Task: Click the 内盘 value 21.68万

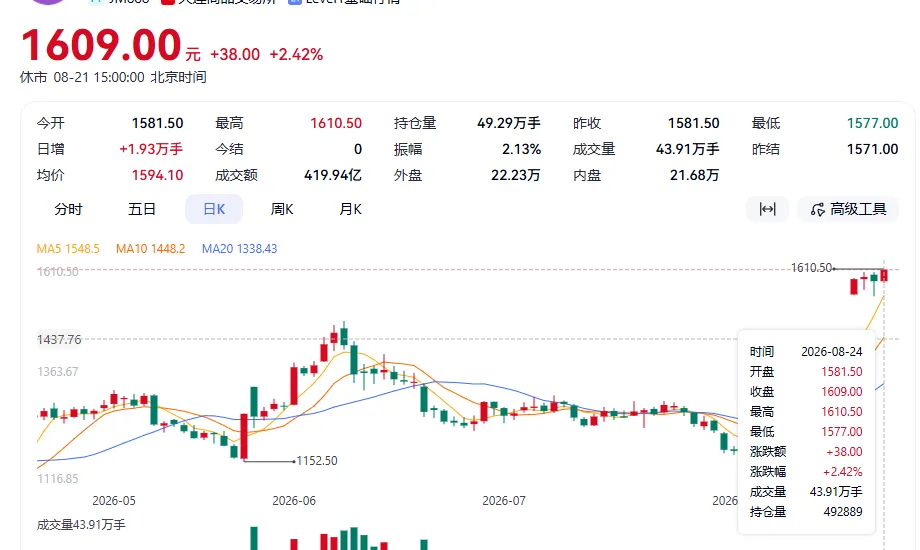Action: pyautogui.click(x=695, y=175)
